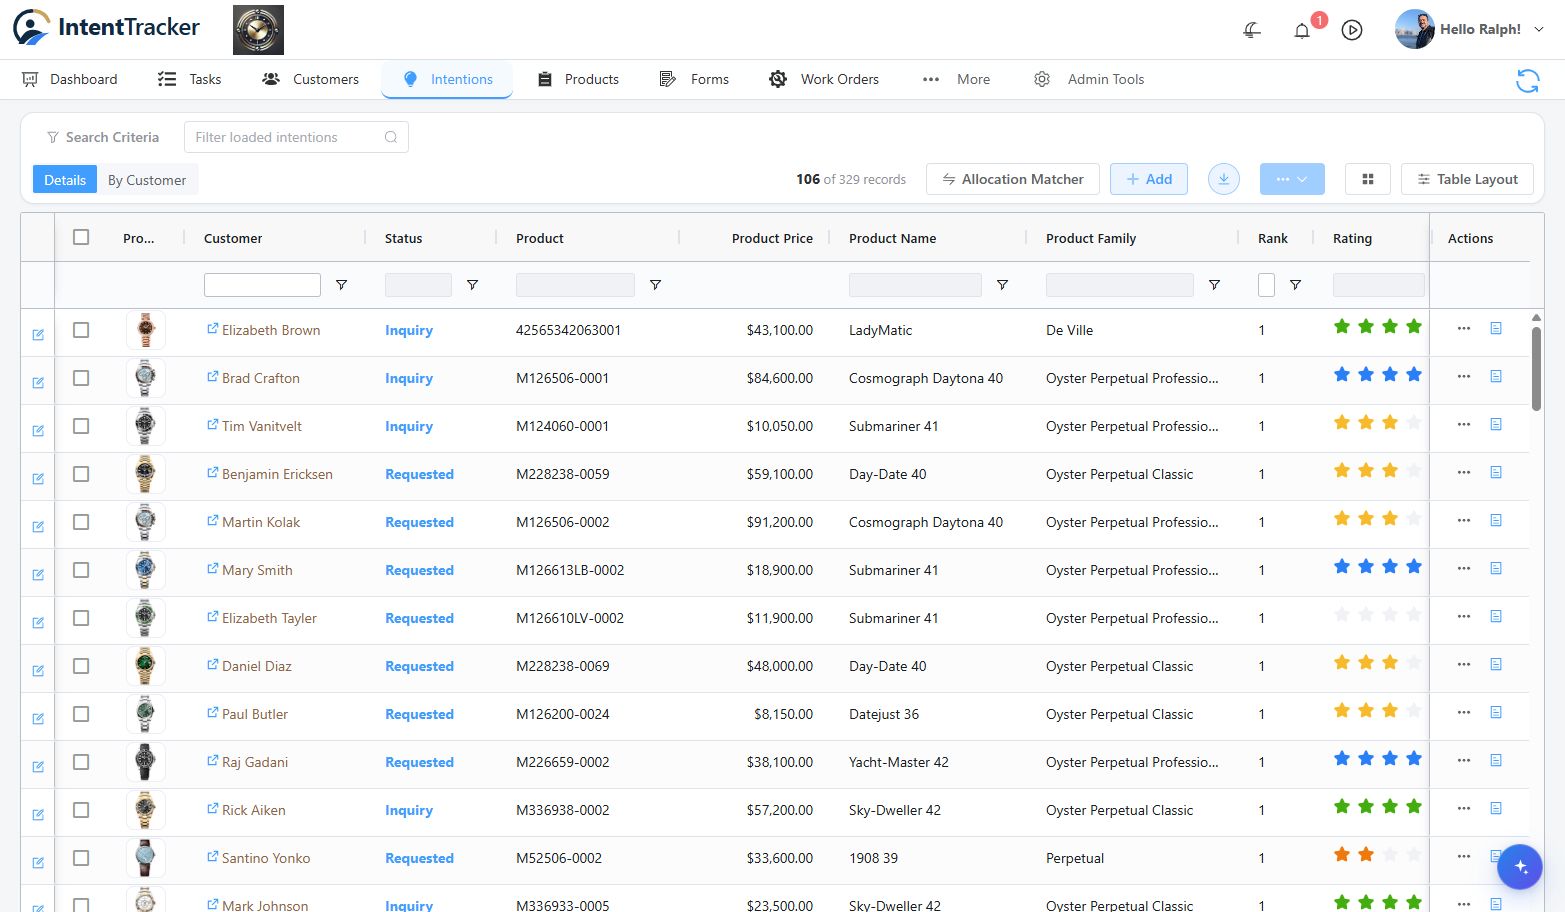Check the Daniel Diaz row checkbox
This screenshot has height=912, width=1565.
point(81,666)
